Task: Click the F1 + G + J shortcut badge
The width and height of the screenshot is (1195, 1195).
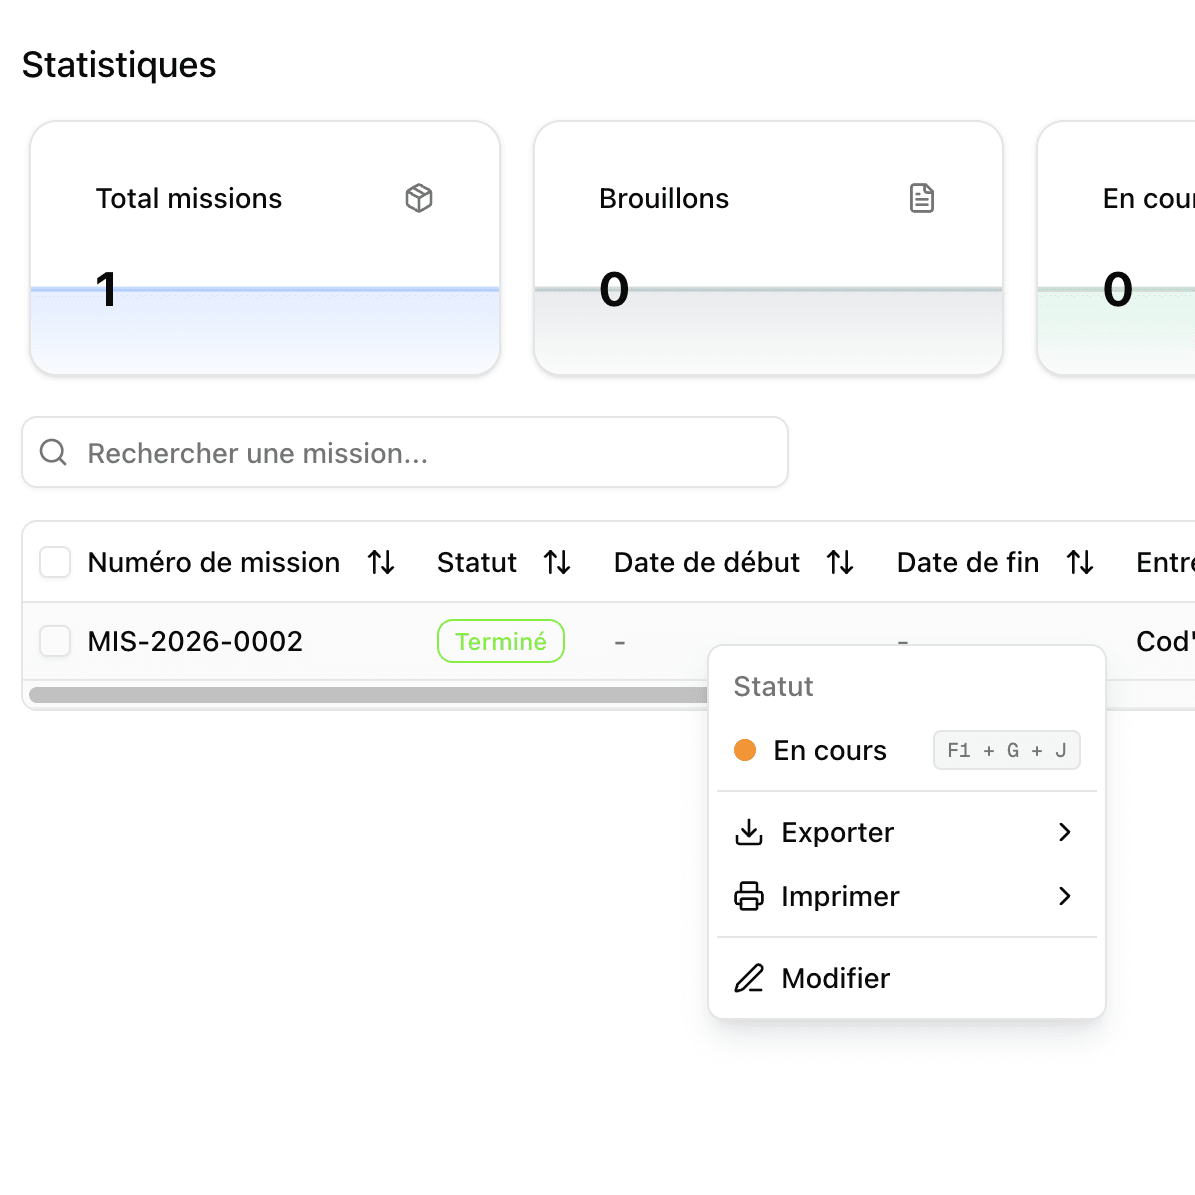Action: (1006, 750)
